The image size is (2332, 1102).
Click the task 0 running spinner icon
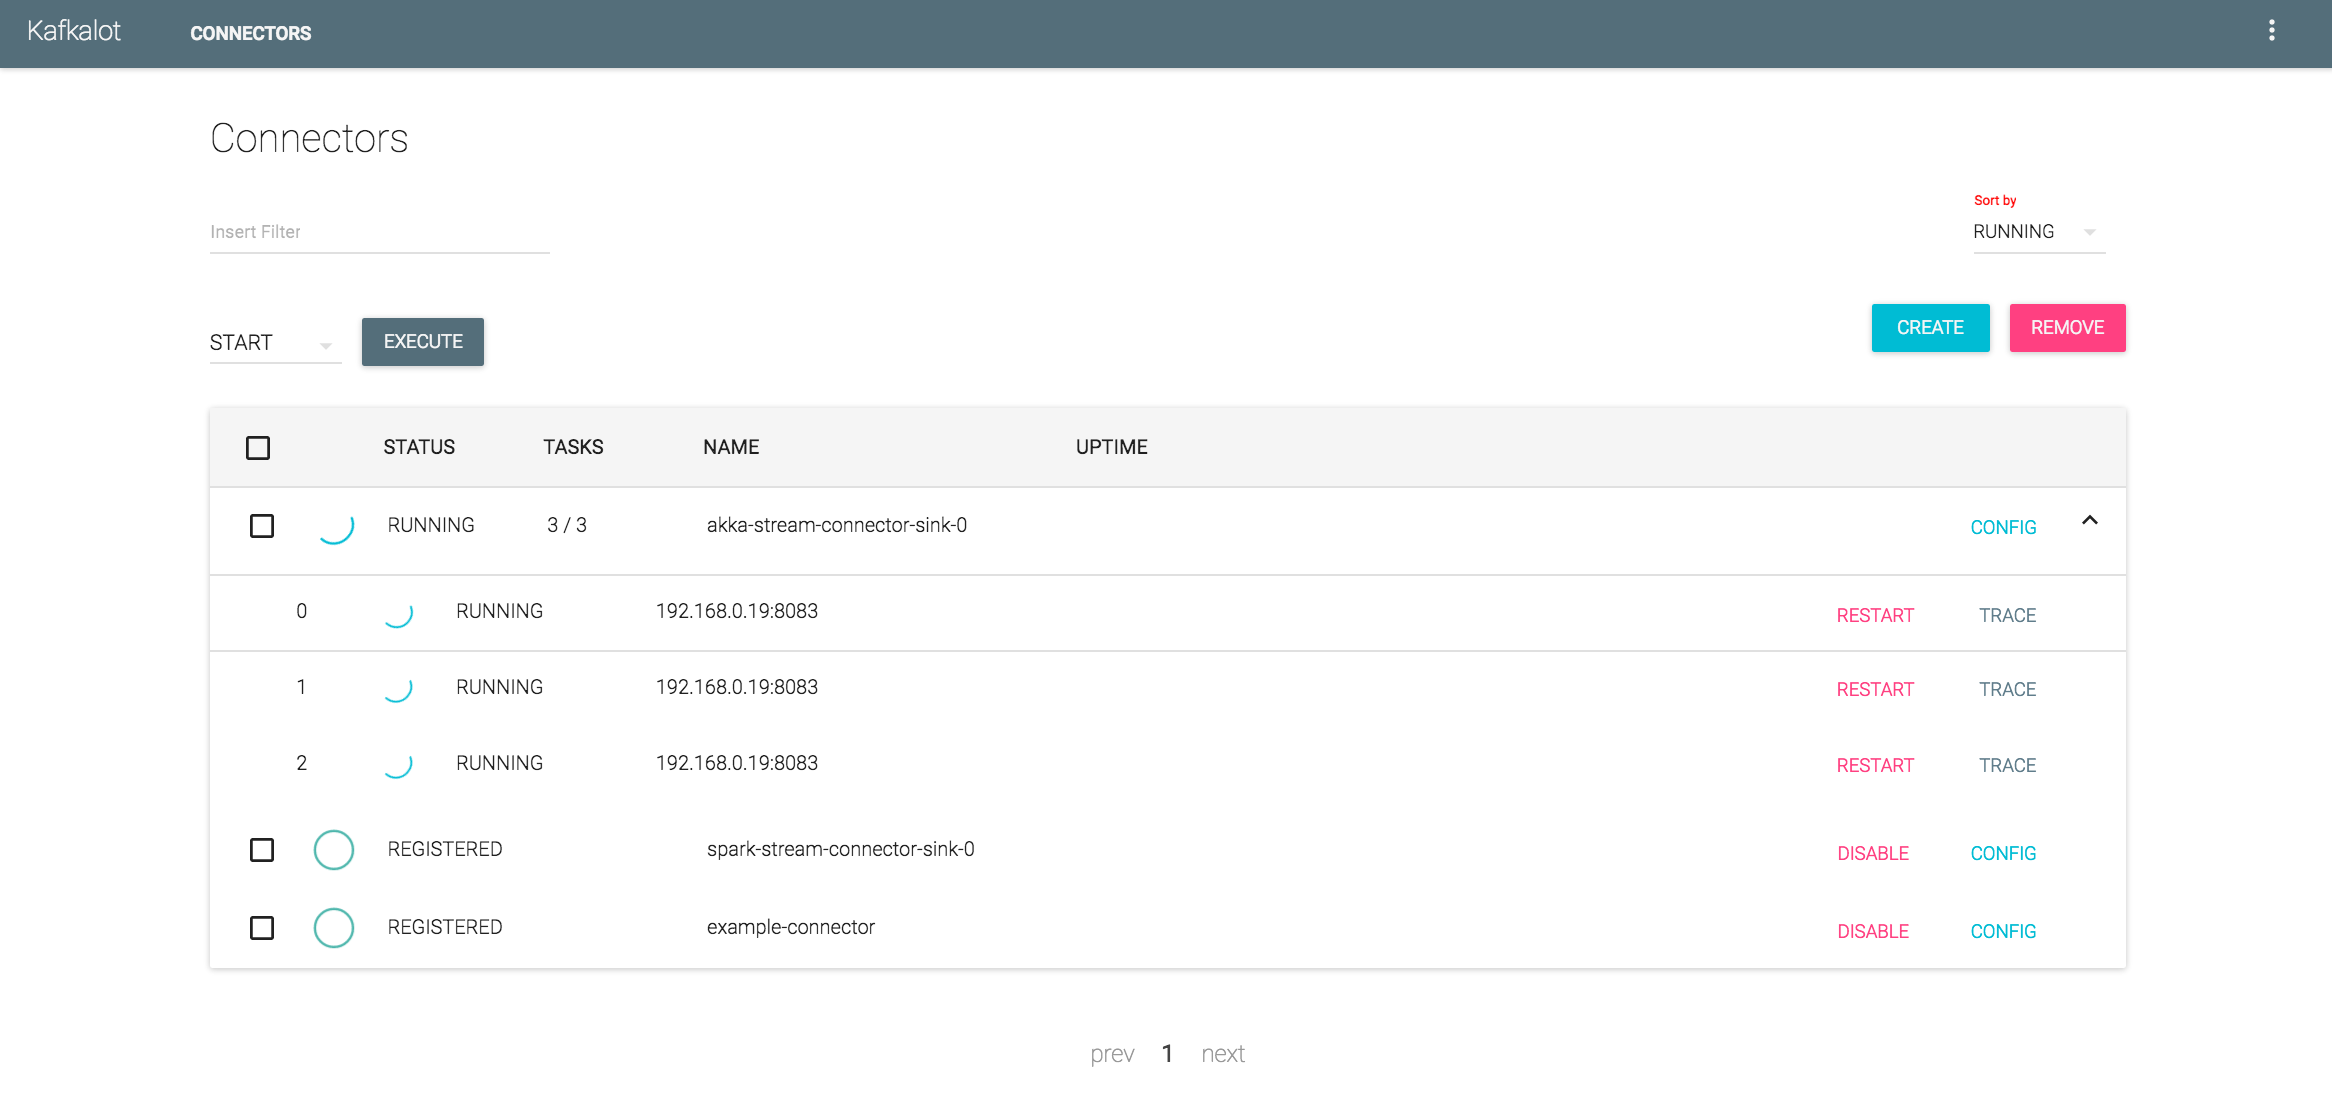[398, 612]
